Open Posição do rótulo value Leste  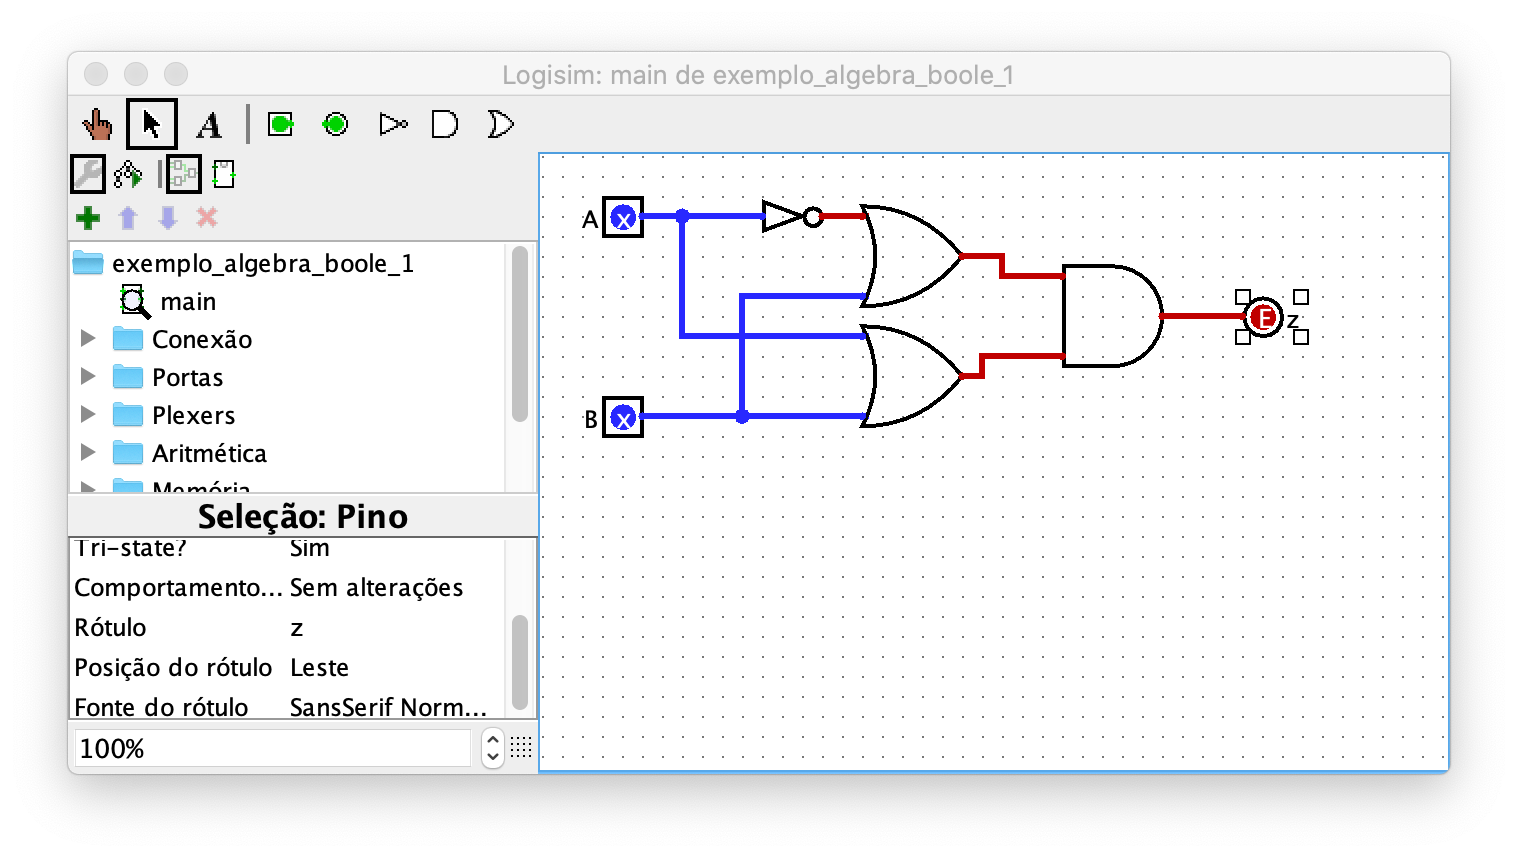(x=319, y=667)
